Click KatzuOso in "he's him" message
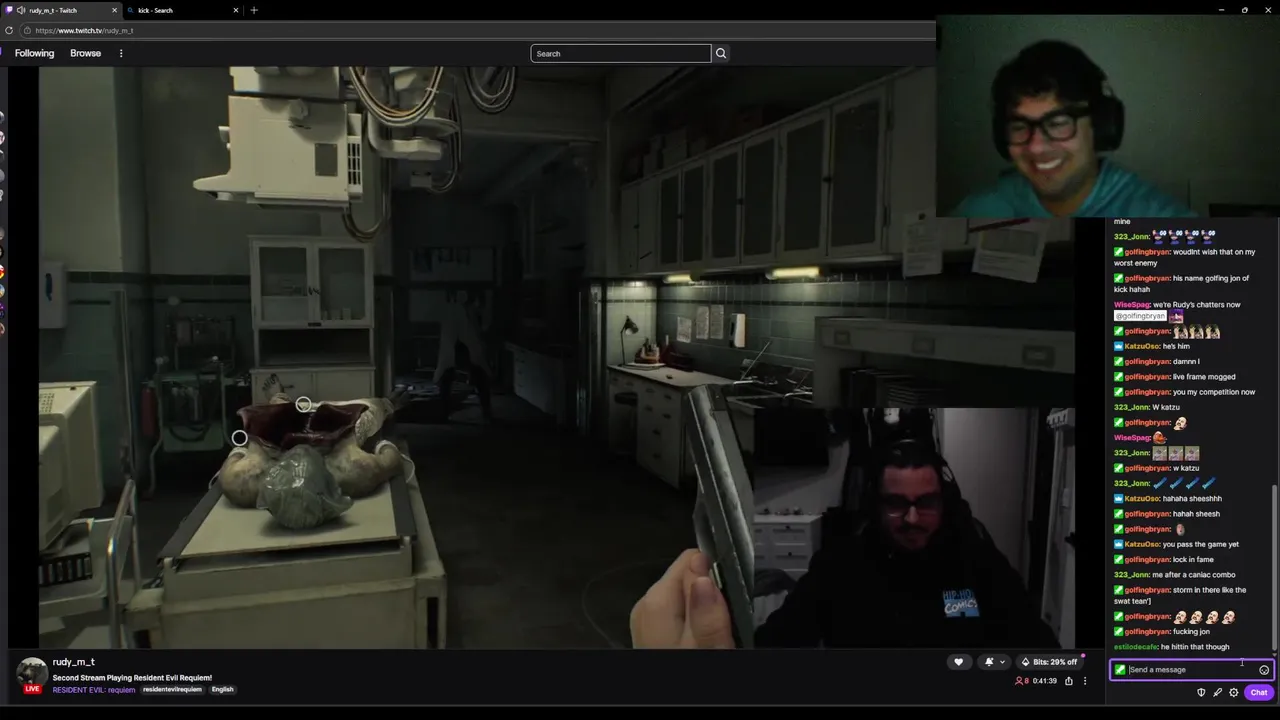 (x=1142, y=346)
